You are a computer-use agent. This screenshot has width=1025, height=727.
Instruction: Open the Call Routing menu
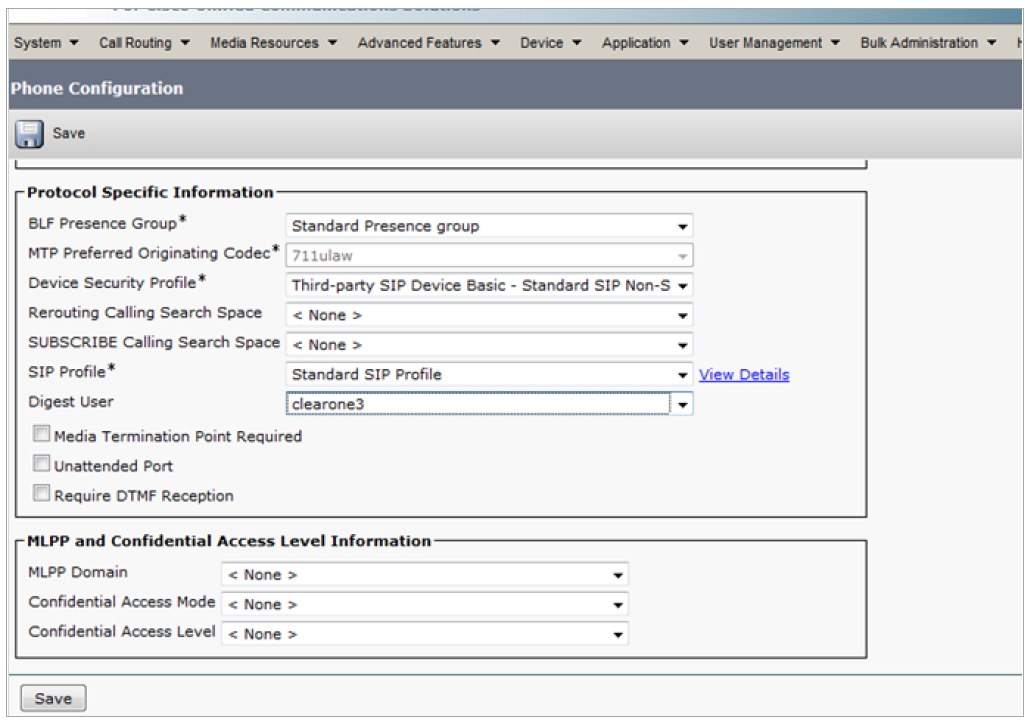coord(144,43)
